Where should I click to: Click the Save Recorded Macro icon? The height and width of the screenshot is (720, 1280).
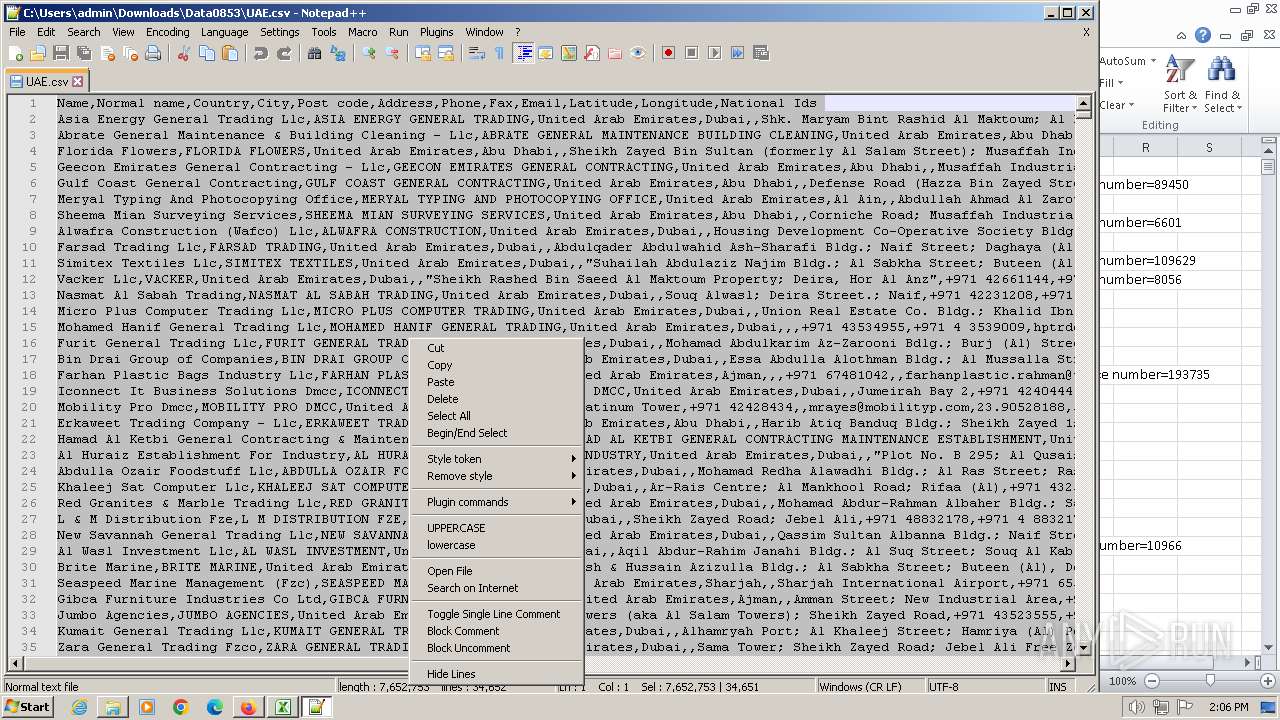pyautogui.click(x=760, y=53)
